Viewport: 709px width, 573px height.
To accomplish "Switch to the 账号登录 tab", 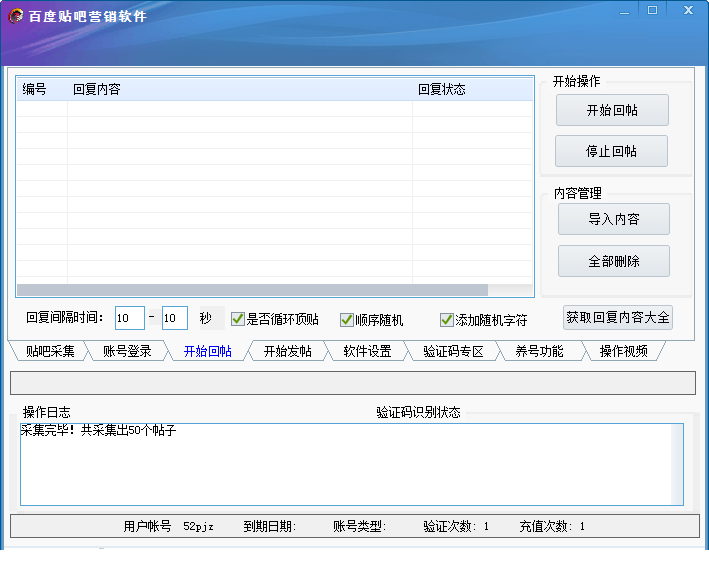I will pos(127,351).
